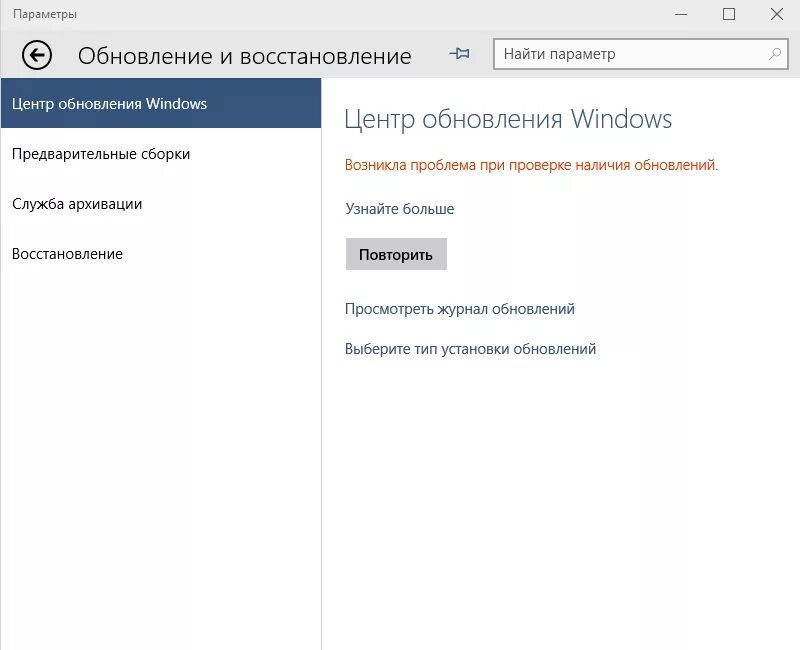The height and width of the screenshot is (650, 800).
Task: Close the Параметры window
Action: tap(777, 14)
